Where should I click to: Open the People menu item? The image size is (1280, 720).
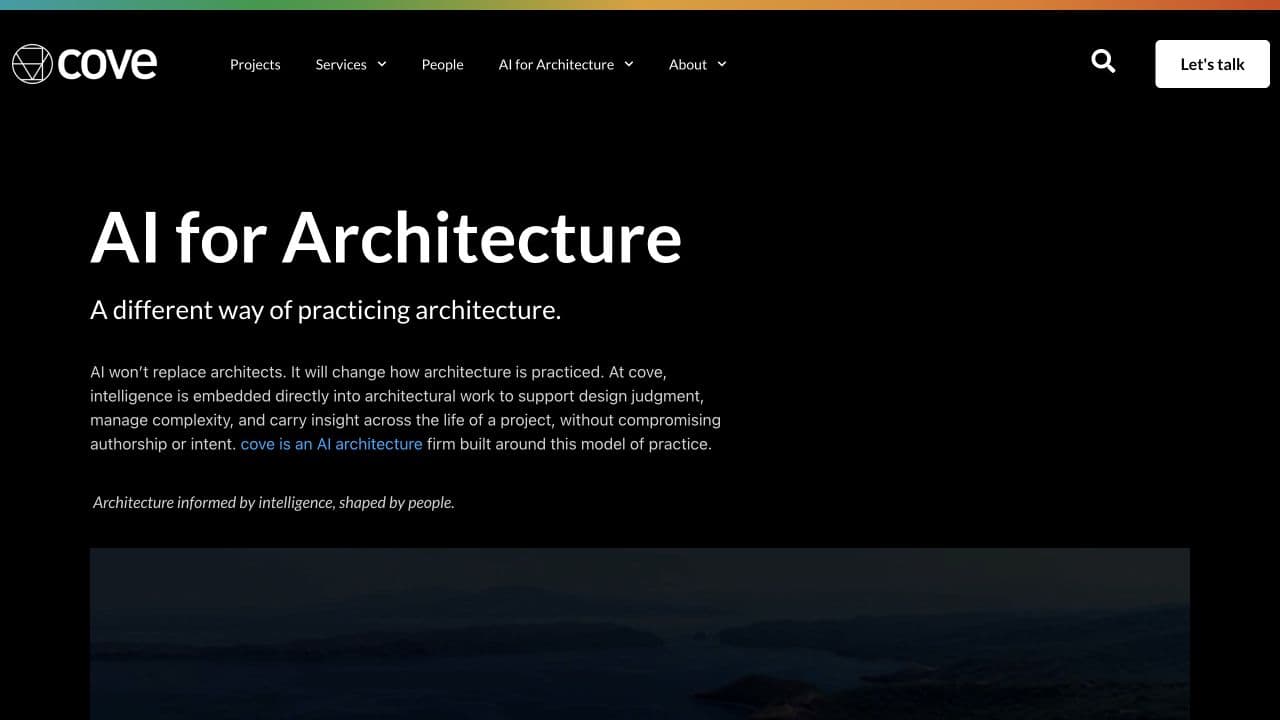[x=442, y=64]
